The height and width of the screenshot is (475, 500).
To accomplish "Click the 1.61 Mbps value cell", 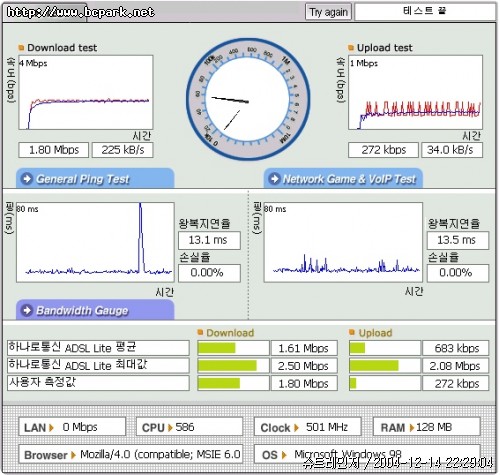I will (x=304, y=348).
